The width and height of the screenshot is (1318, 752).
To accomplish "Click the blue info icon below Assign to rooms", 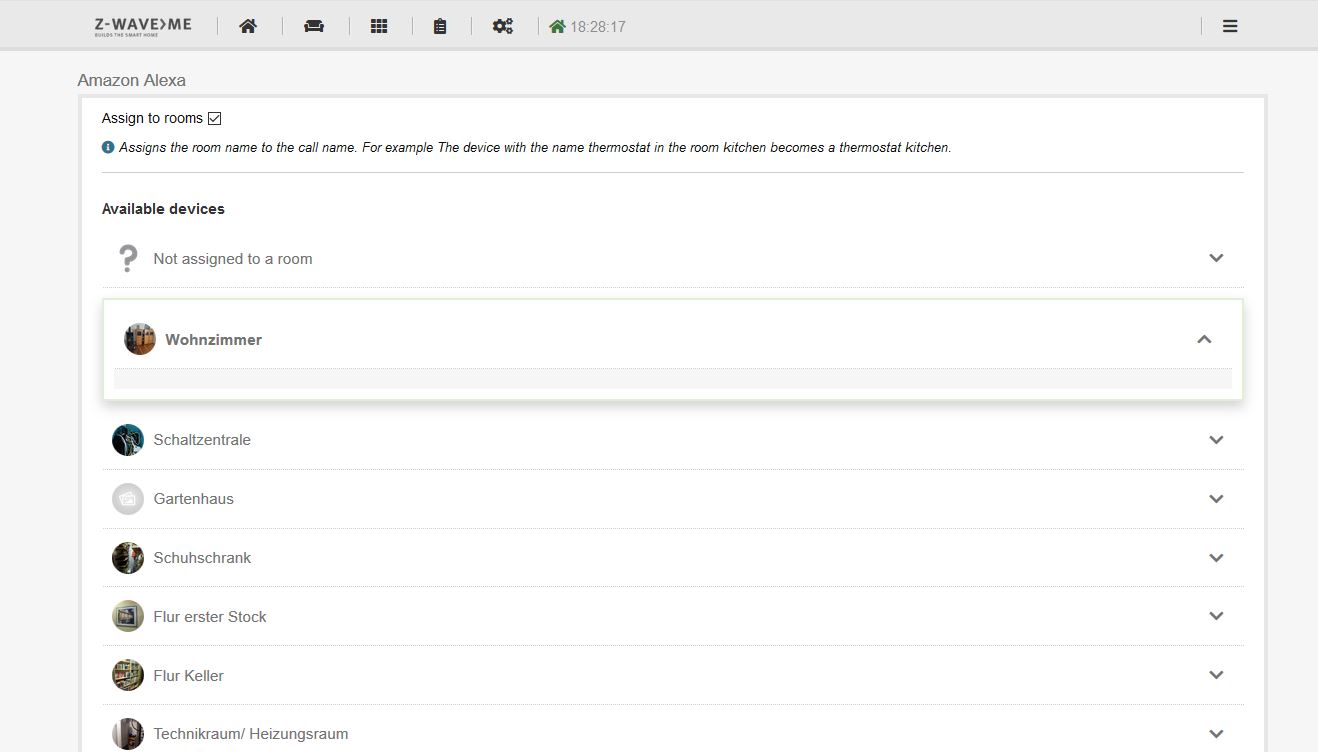I will point(107,147).
